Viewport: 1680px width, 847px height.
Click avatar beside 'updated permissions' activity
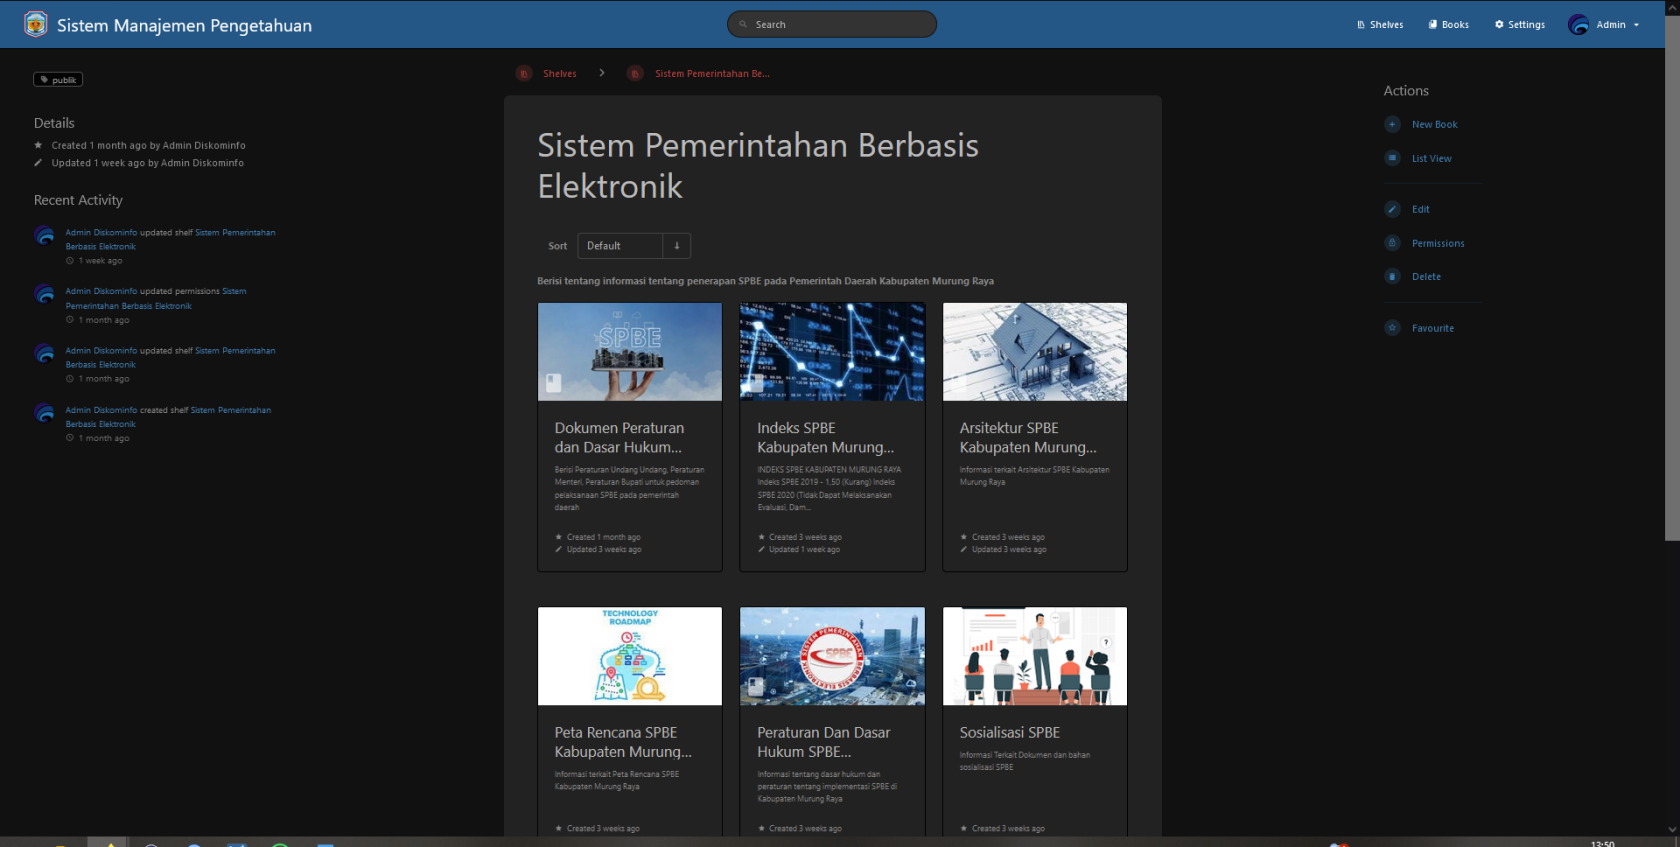pos(45,295)
